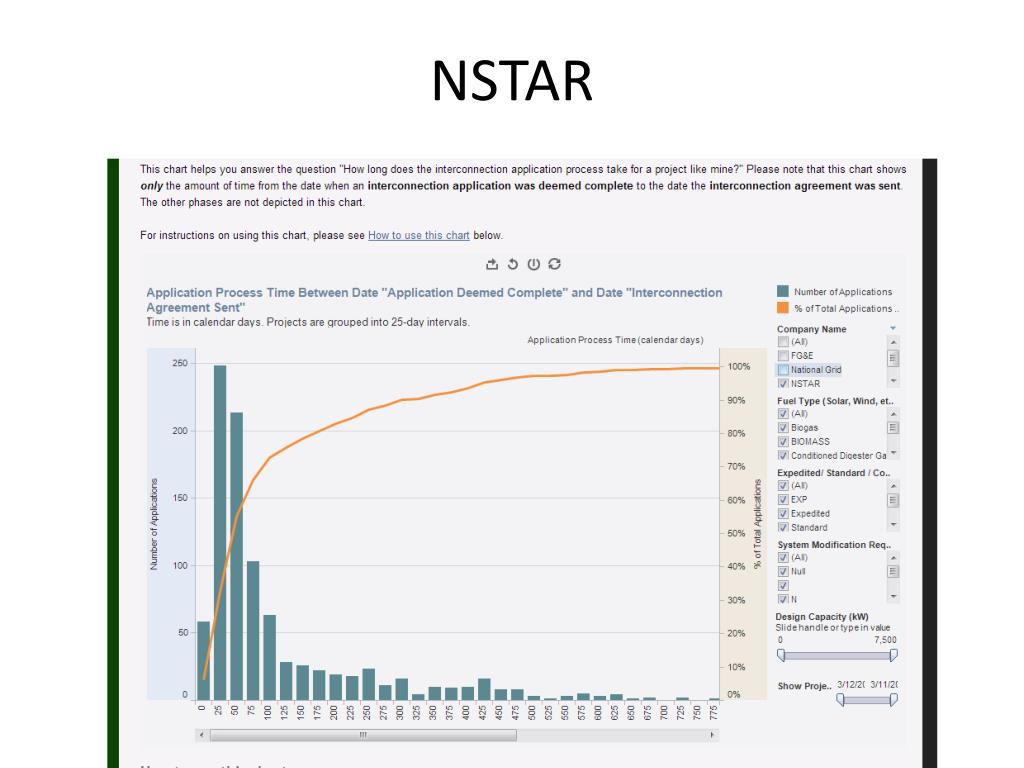Image resolution: width=1024 pixels, height=768 pixels.
Task: Click the Design Capacity right slider handle
Action: click(x=893, y=655)
